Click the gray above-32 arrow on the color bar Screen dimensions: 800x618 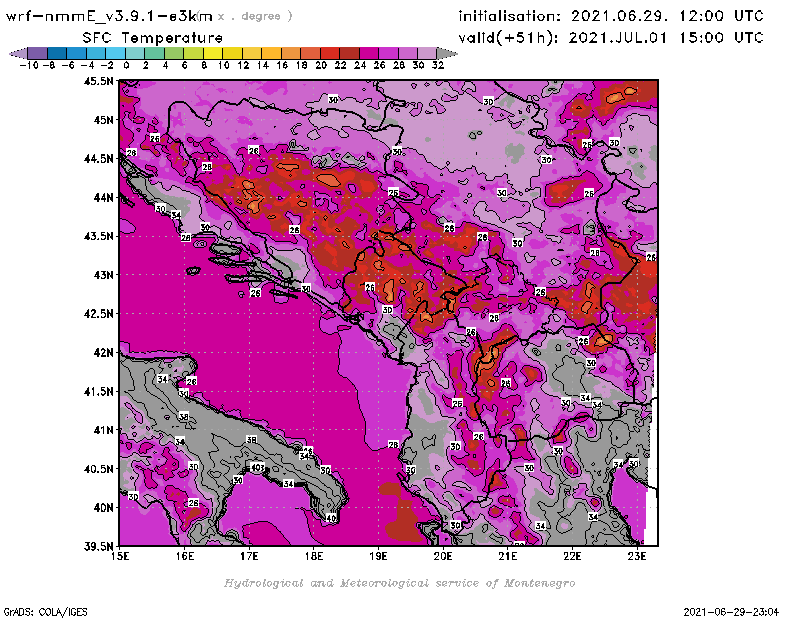[447, 53]
